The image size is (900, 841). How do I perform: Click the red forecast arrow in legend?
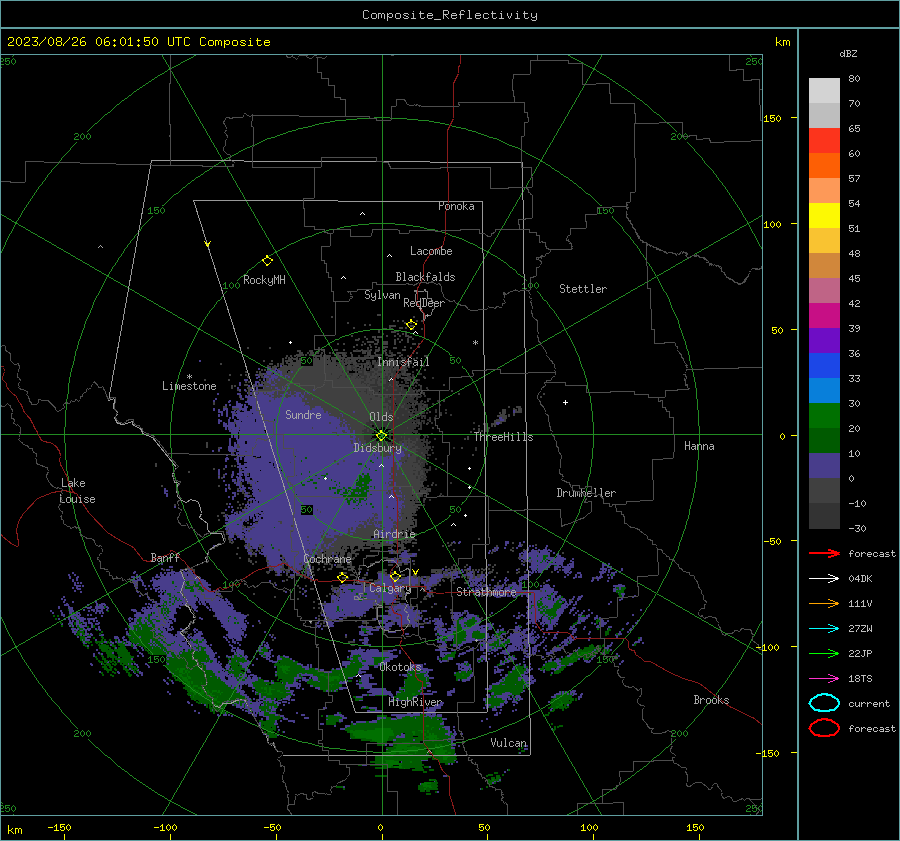(x=824, y=553)
